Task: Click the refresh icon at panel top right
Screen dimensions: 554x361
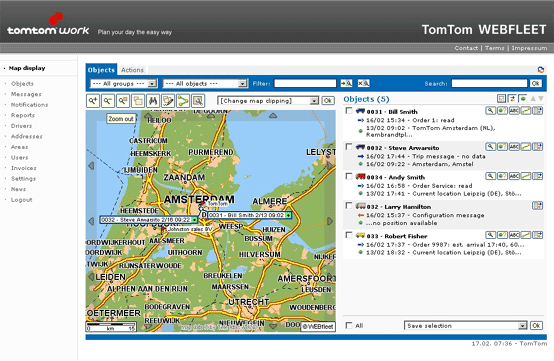Action: click(x=541, y=70)
